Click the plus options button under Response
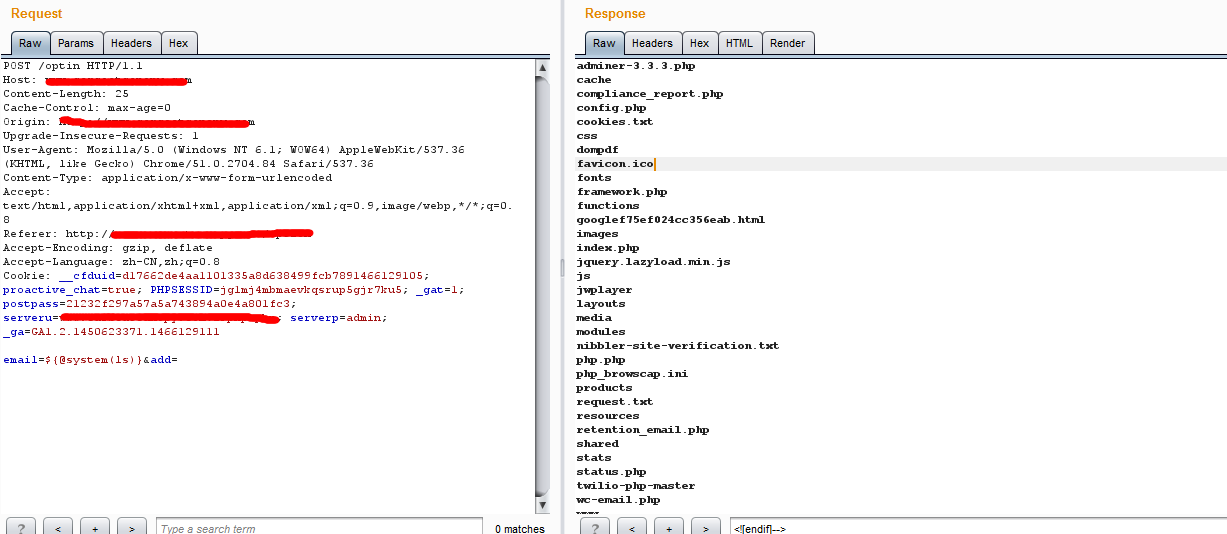1227x534 pixels. coord(668,527)
